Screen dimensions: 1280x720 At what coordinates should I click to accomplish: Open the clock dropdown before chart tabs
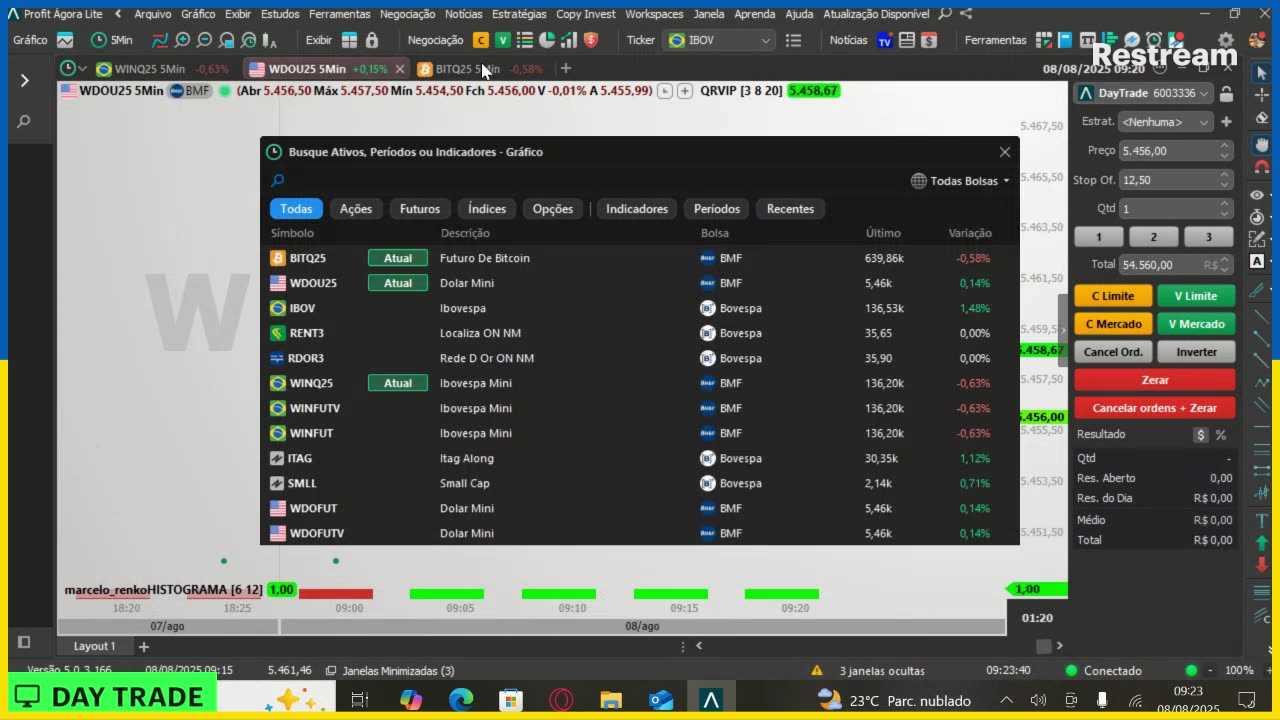[74, 69]
